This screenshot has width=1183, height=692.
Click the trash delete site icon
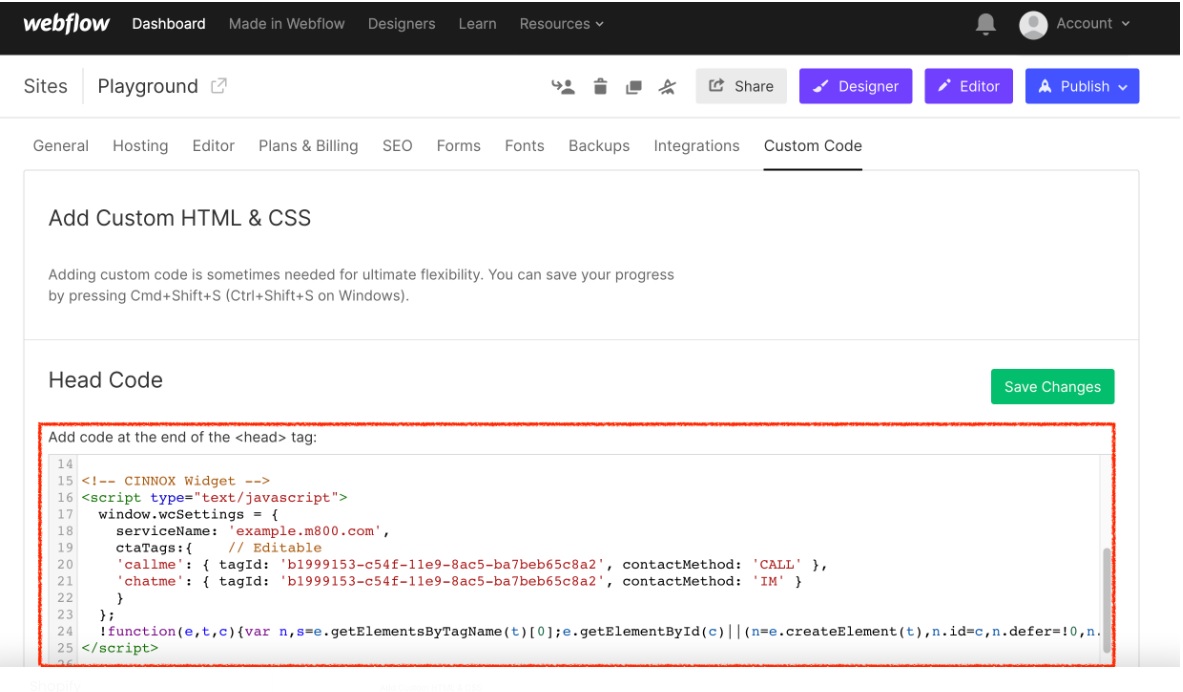click(600, 87)
